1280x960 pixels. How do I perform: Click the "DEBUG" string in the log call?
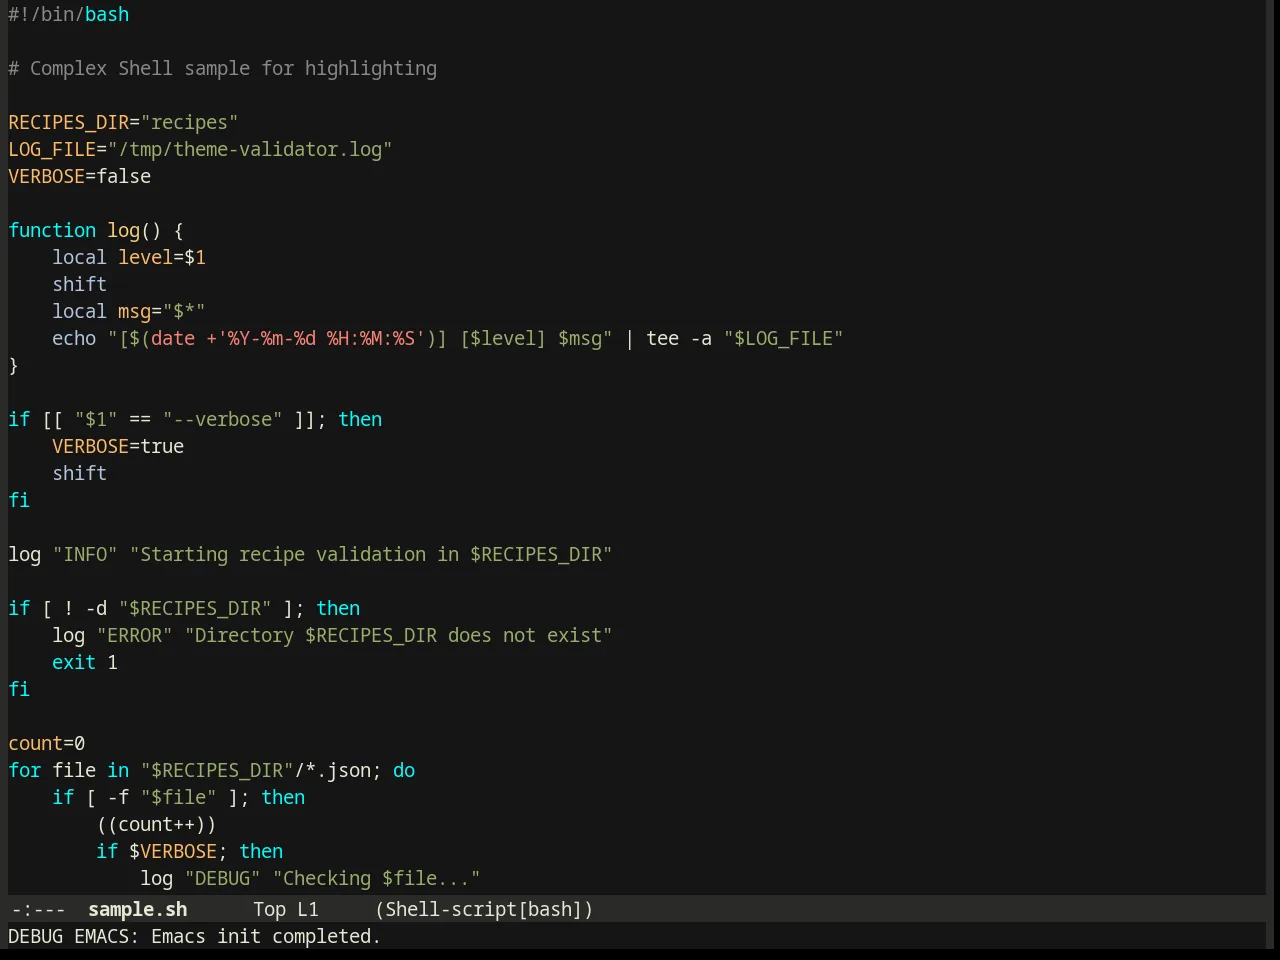pyautogui.click(x=222, y=878)
